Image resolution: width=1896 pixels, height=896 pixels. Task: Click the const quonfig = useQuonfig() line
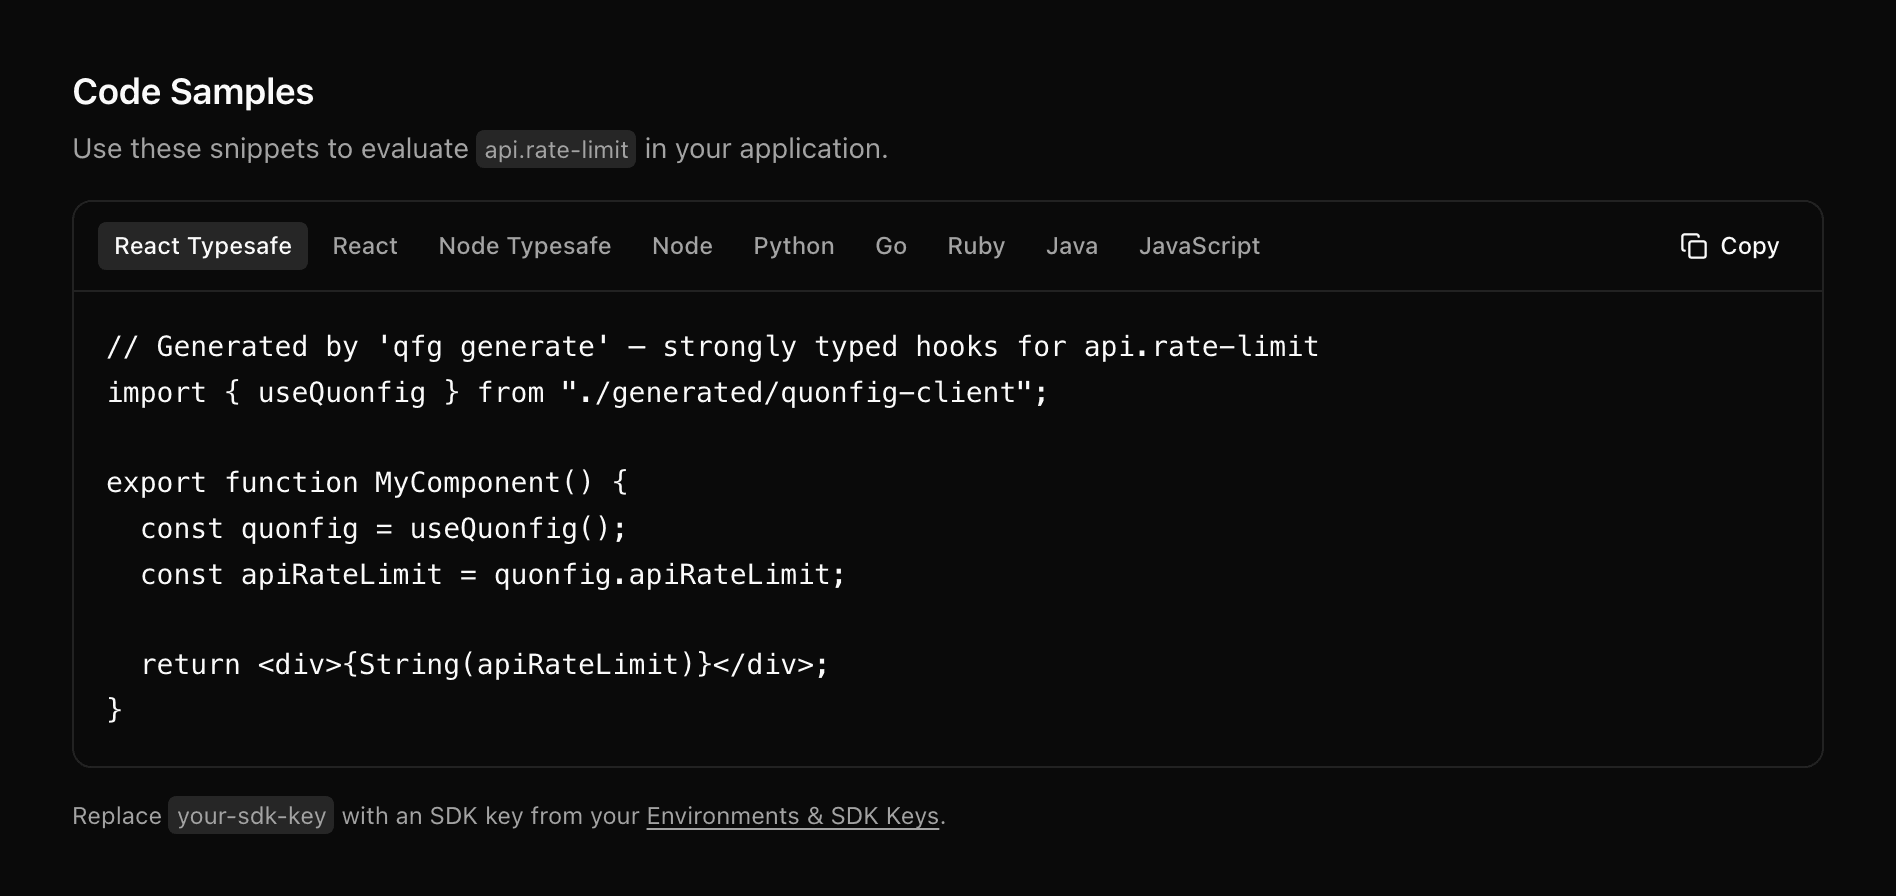pos(383,529)
